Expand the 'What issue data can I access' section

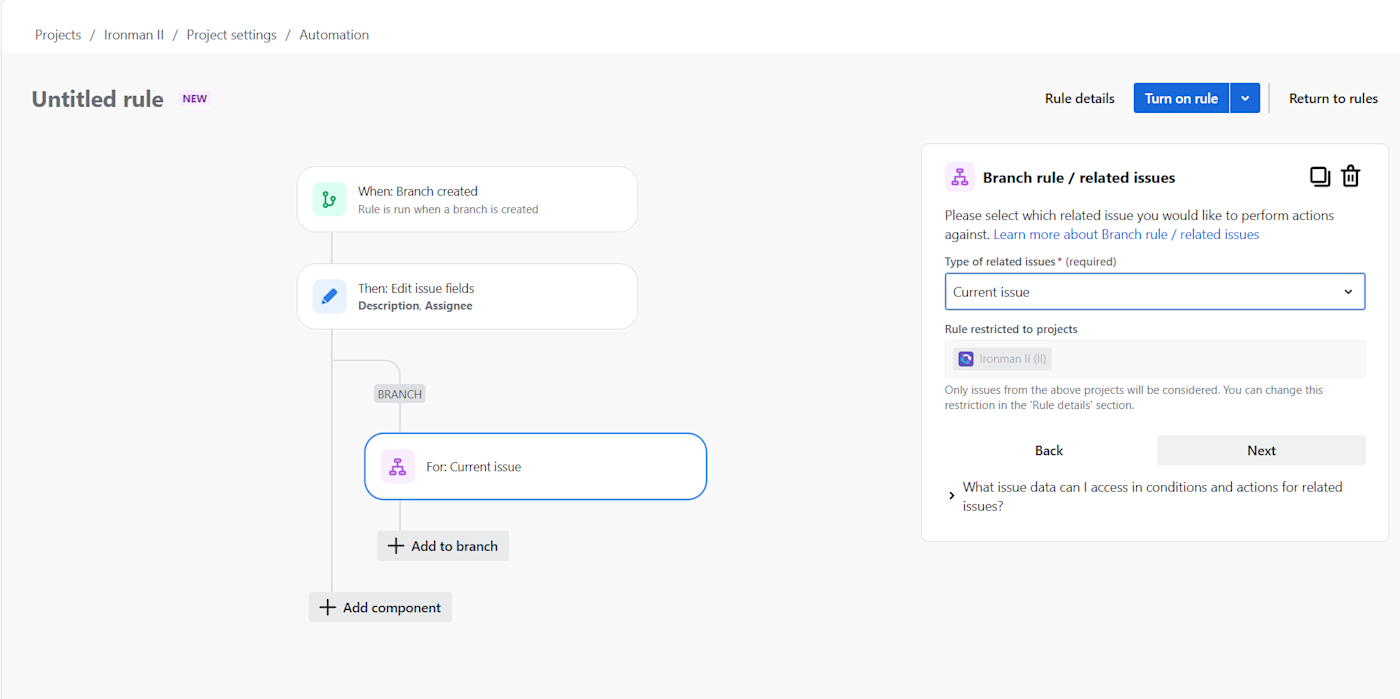coord(952,496)
